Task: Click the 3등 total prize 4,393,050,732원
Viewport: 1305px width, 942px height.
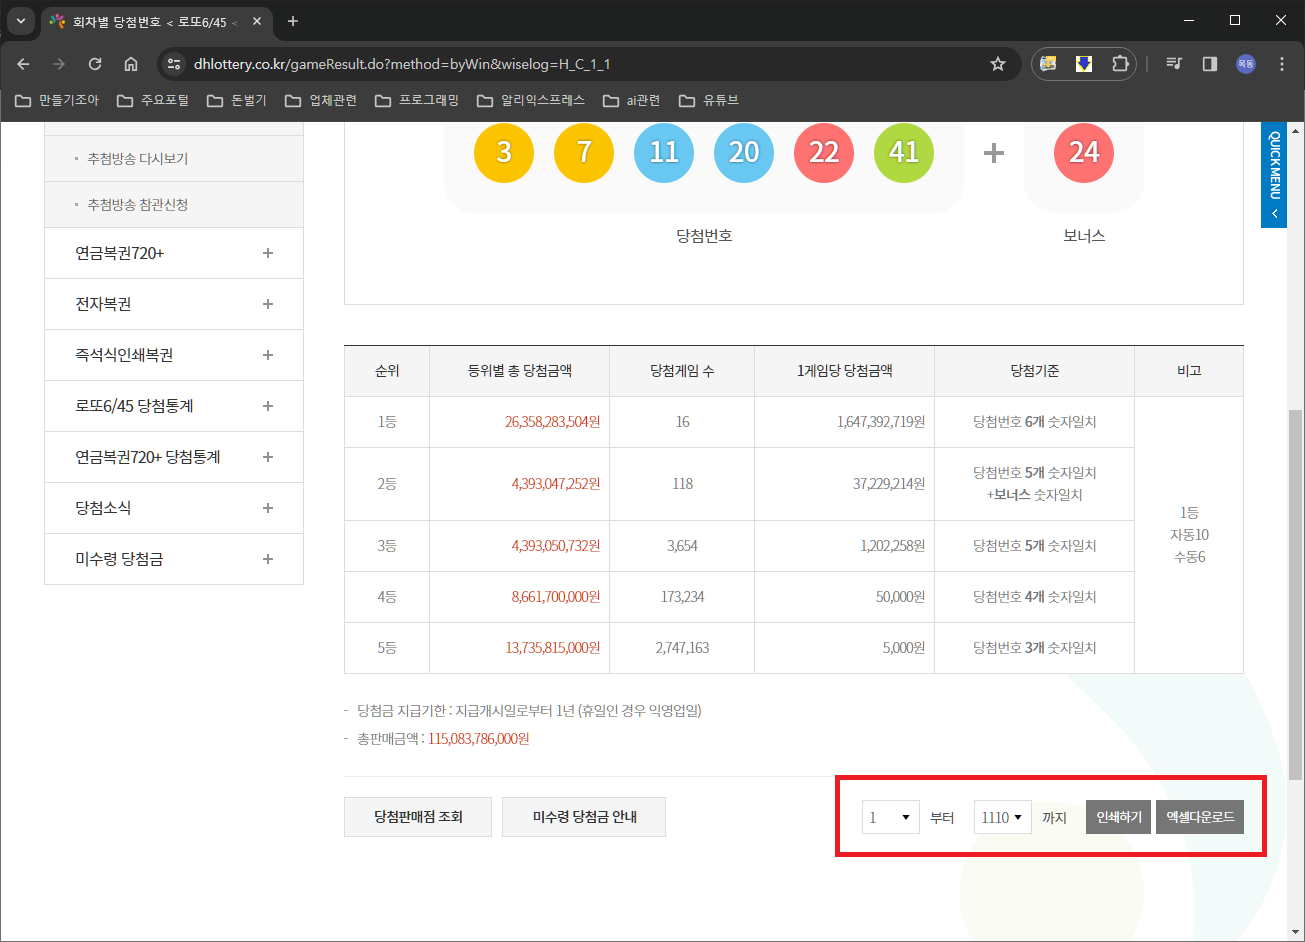Action: pos(556,546)
